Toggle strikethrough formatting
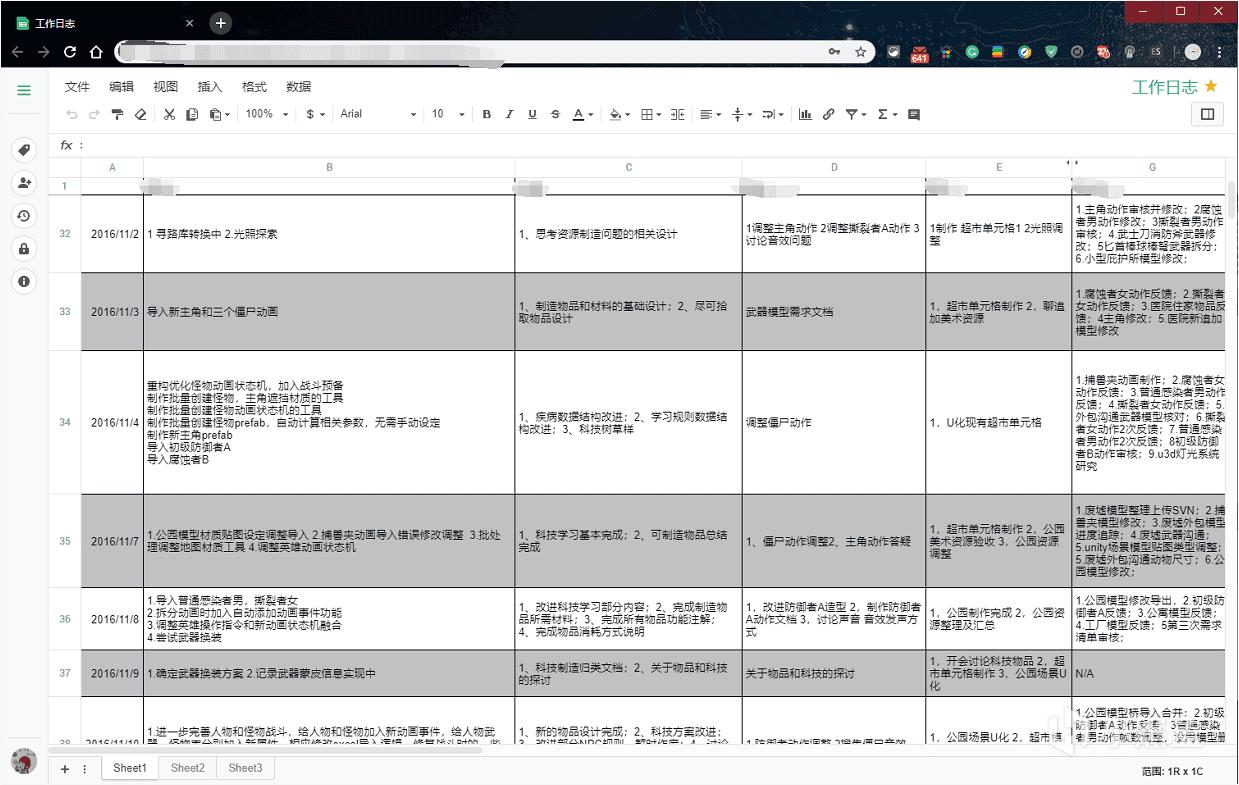Image resolution: width=1239 pixels, height=785 pixels. pos(555,114)
